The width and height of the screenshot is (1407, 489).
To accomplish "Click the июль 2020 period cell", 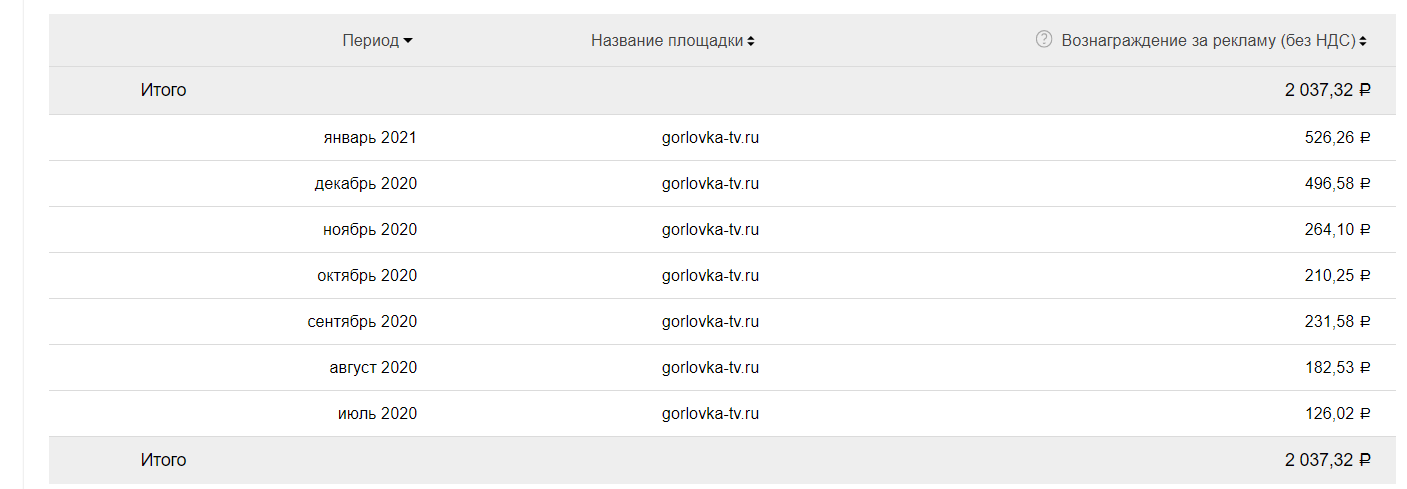I will [377, 414].
